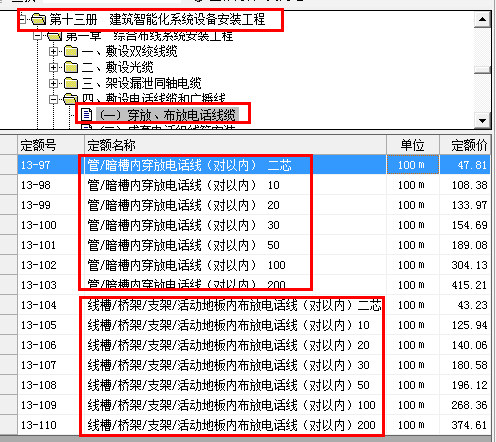Image resolution: width=496 pixels, height=442 pixels.
Task: Select quota number 13-102
Action: 38,265
